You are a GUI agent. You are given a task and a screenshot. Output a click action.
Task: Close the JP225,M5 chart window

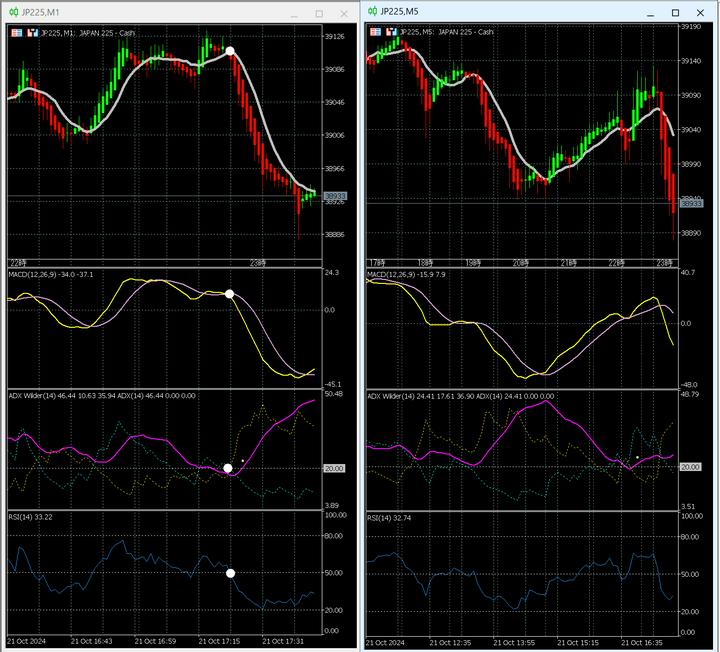(701, 12)
